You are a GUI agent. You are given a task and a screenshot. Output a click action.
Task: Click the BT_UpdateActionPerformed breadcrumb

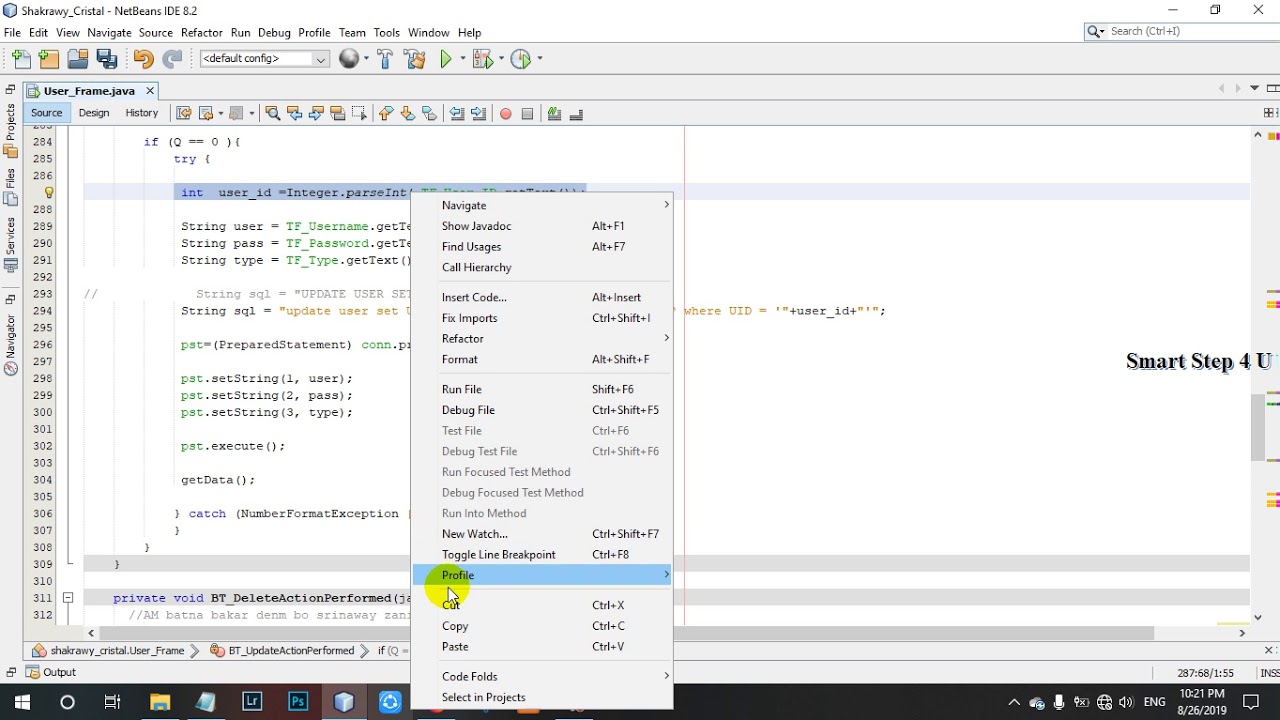click(x=283, y=651)
